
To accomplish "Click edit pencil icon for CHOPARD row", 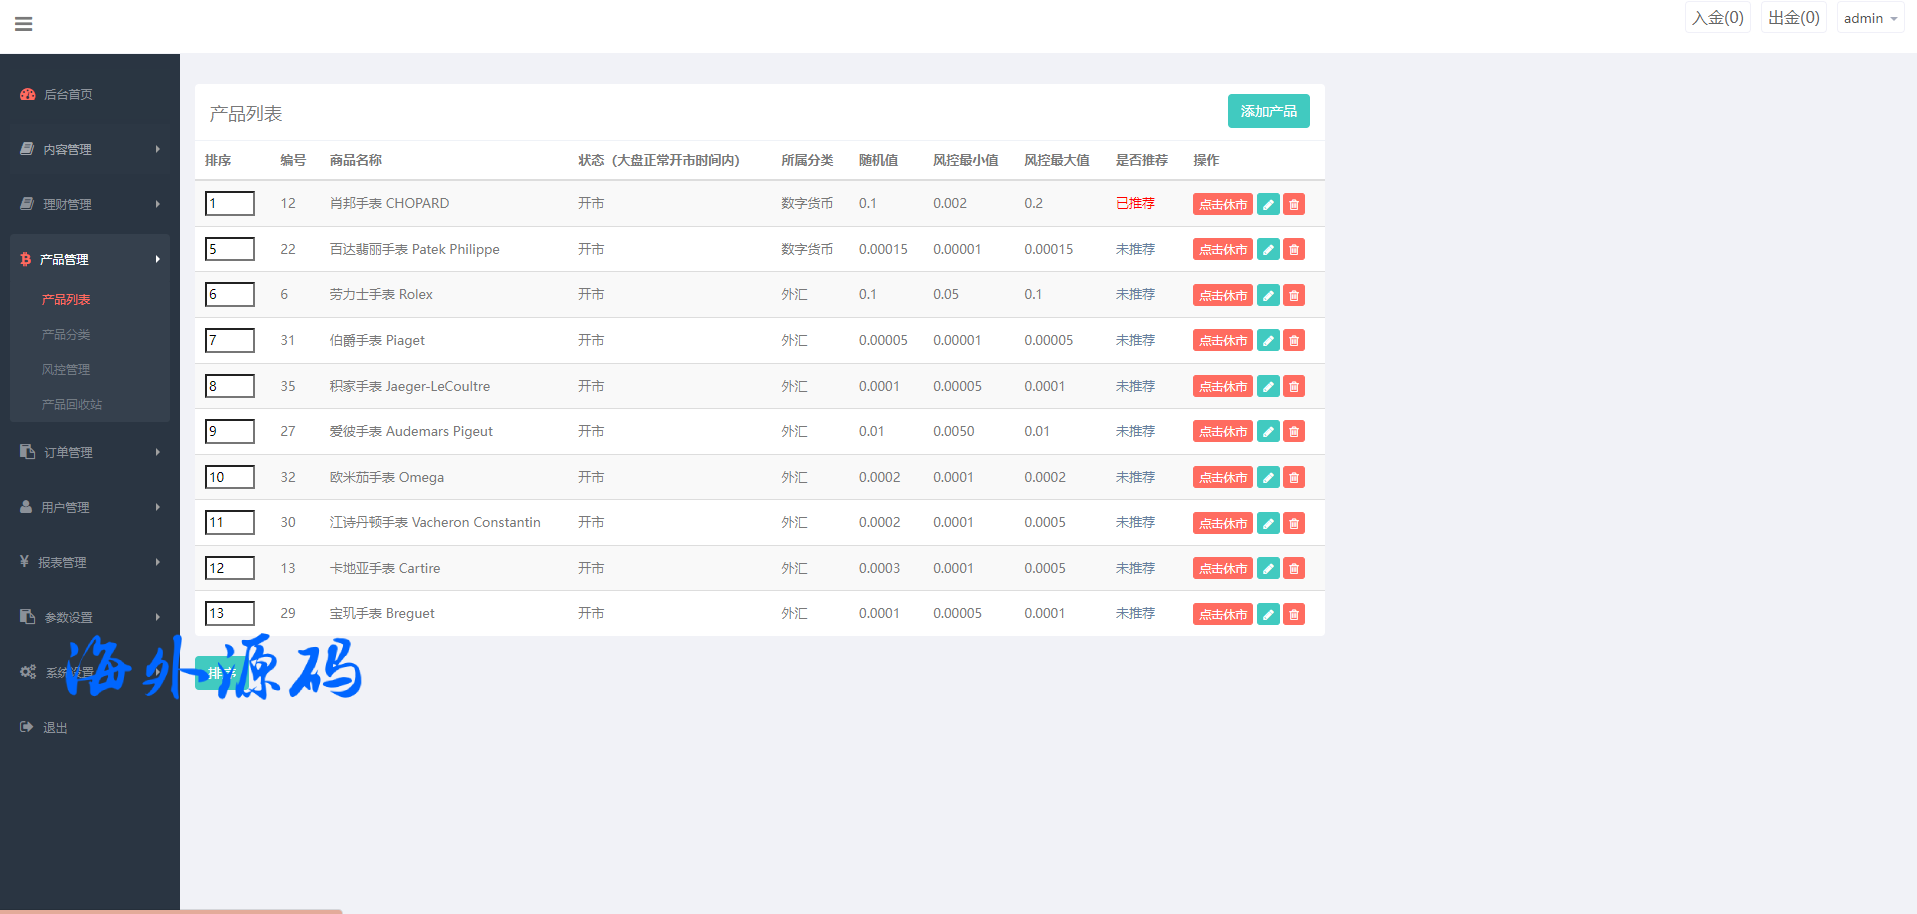I will (x=1268, y=204).
